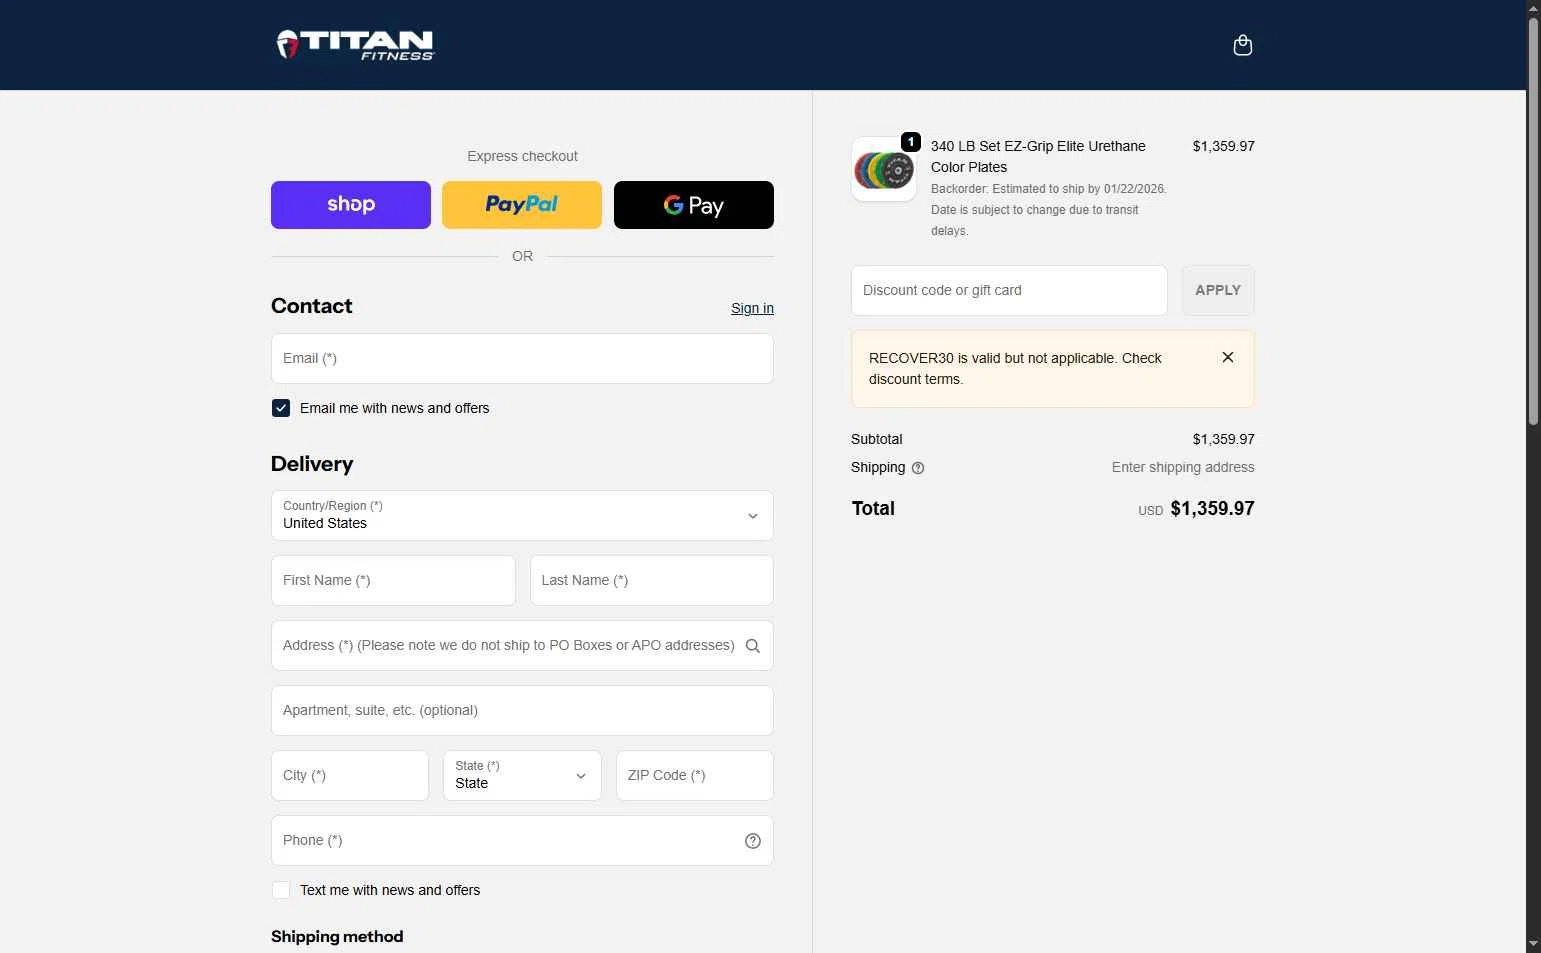Click the Sign in link
Screen dimensions: 1541x953
click(x=752, y=308)
